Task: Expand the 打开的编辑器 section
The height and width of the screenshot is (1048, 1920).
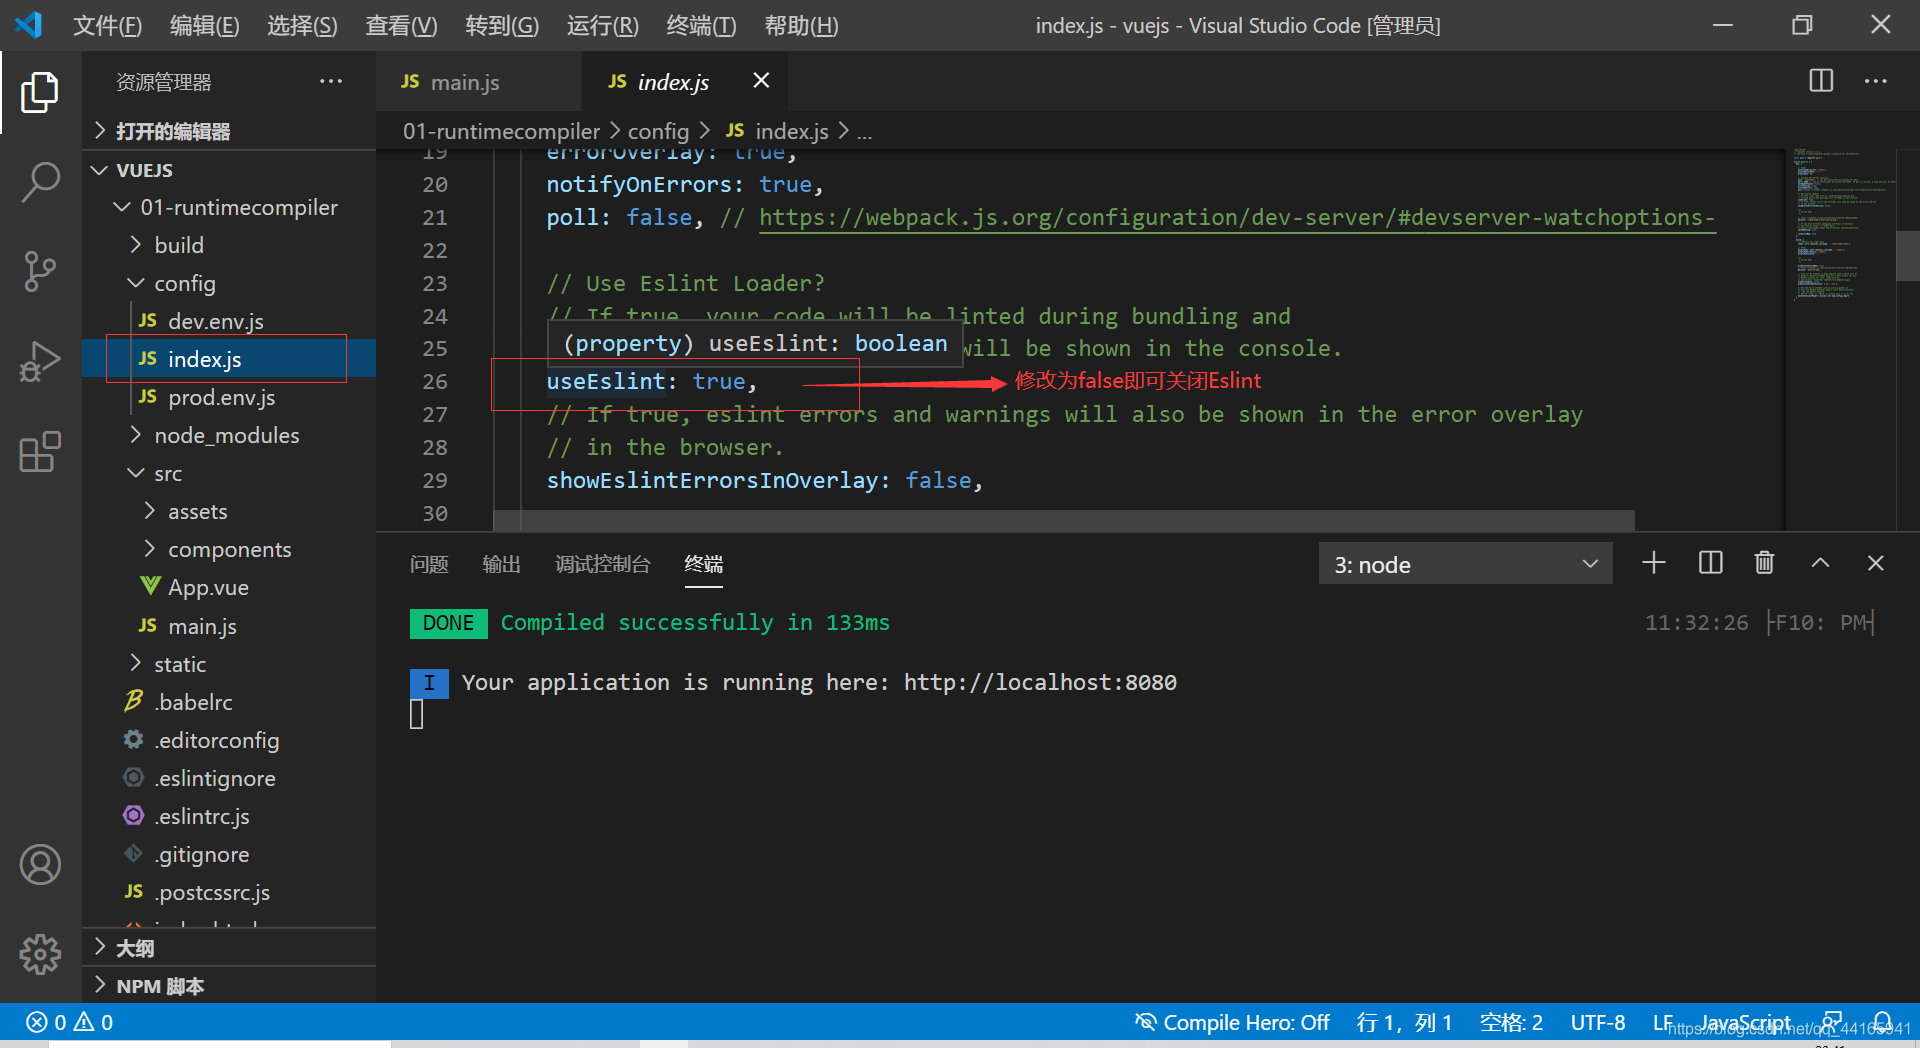Action: [x=228, y=131]
